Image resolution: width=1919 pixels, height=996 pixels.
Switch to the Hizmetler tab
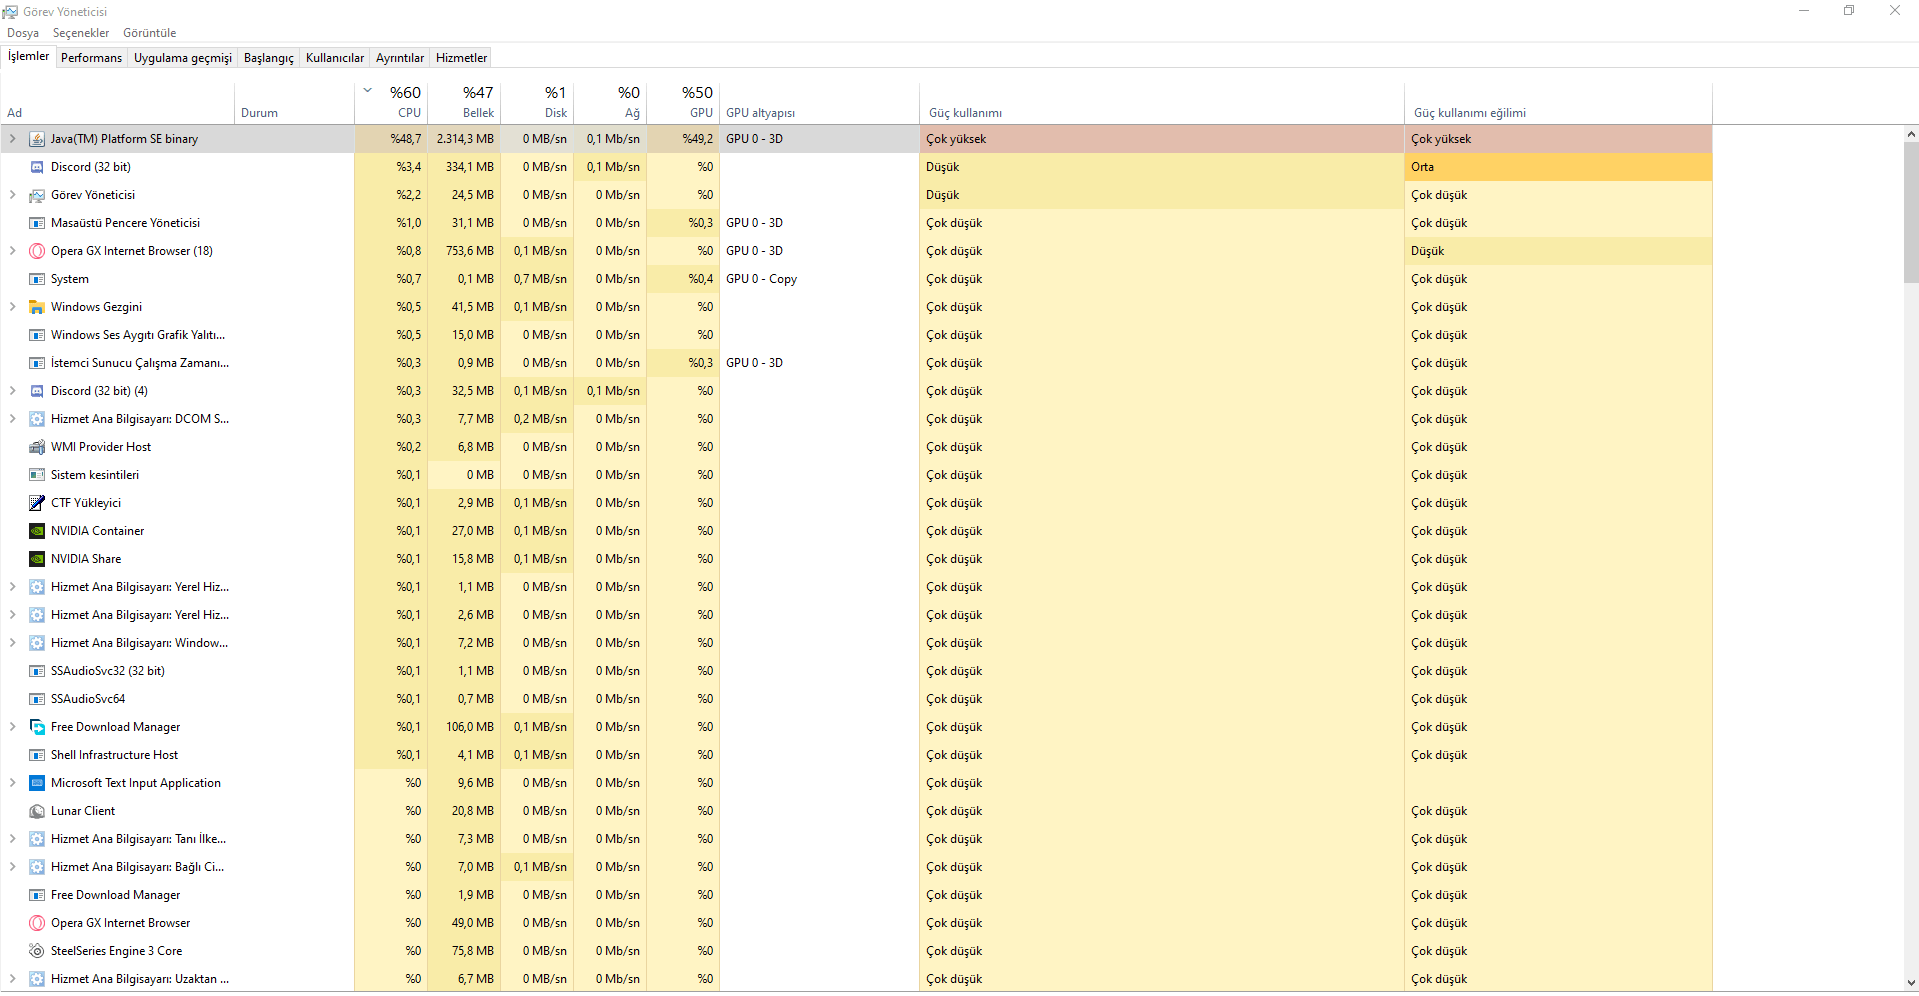click(x=462, y=58)
